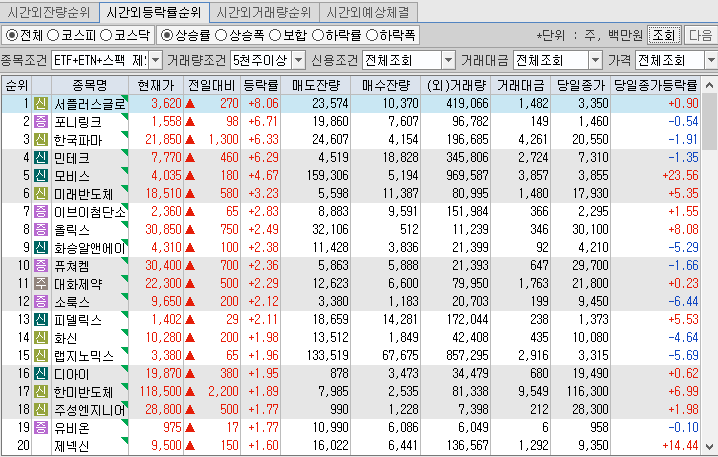718x457 pixels.
Task: Select the 상승률 radio button
Action: 167,35
